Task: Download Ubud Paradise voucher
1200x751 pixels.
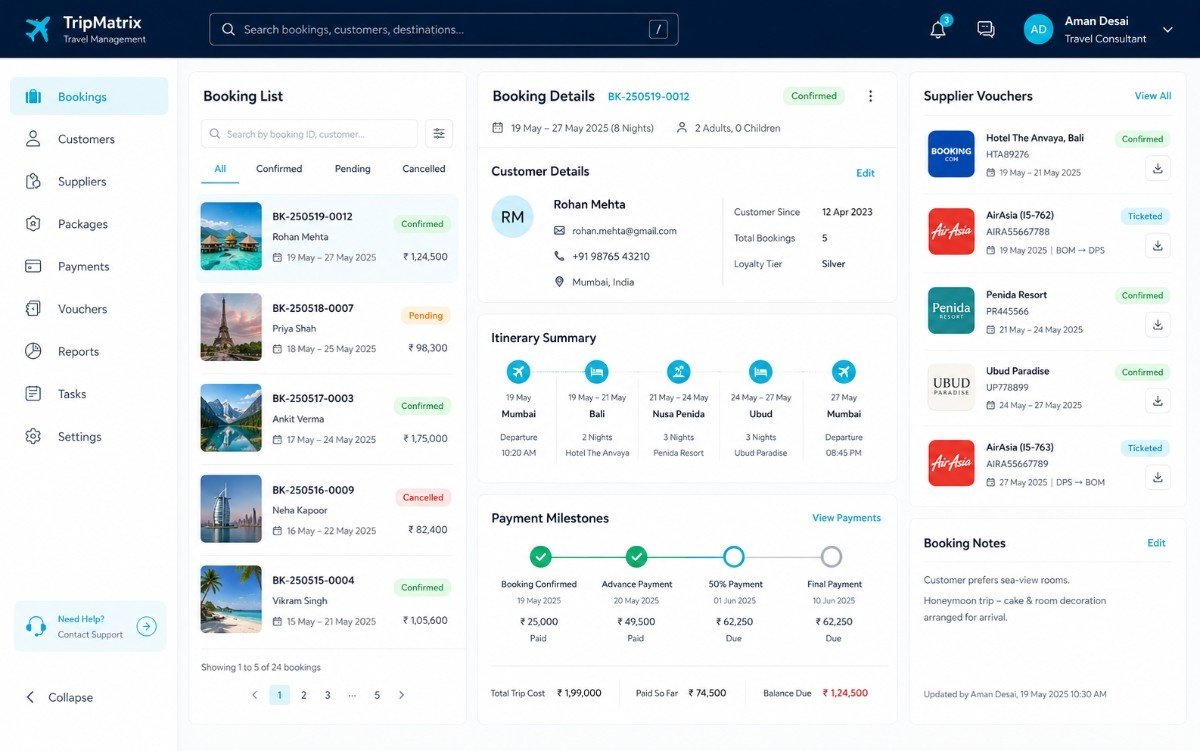Action: click(x=1158, y=401)
